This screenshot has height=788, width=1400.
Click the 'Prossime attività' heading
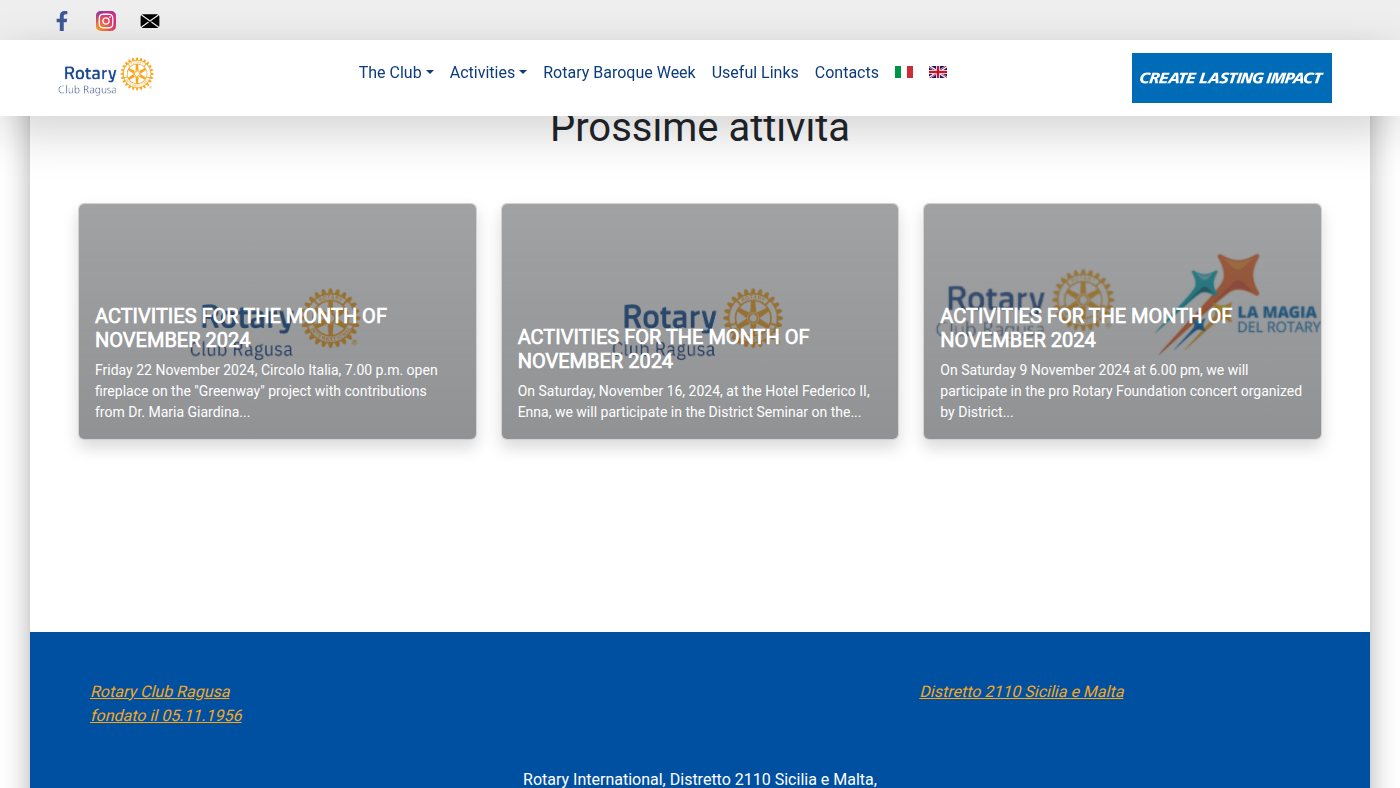700,130
